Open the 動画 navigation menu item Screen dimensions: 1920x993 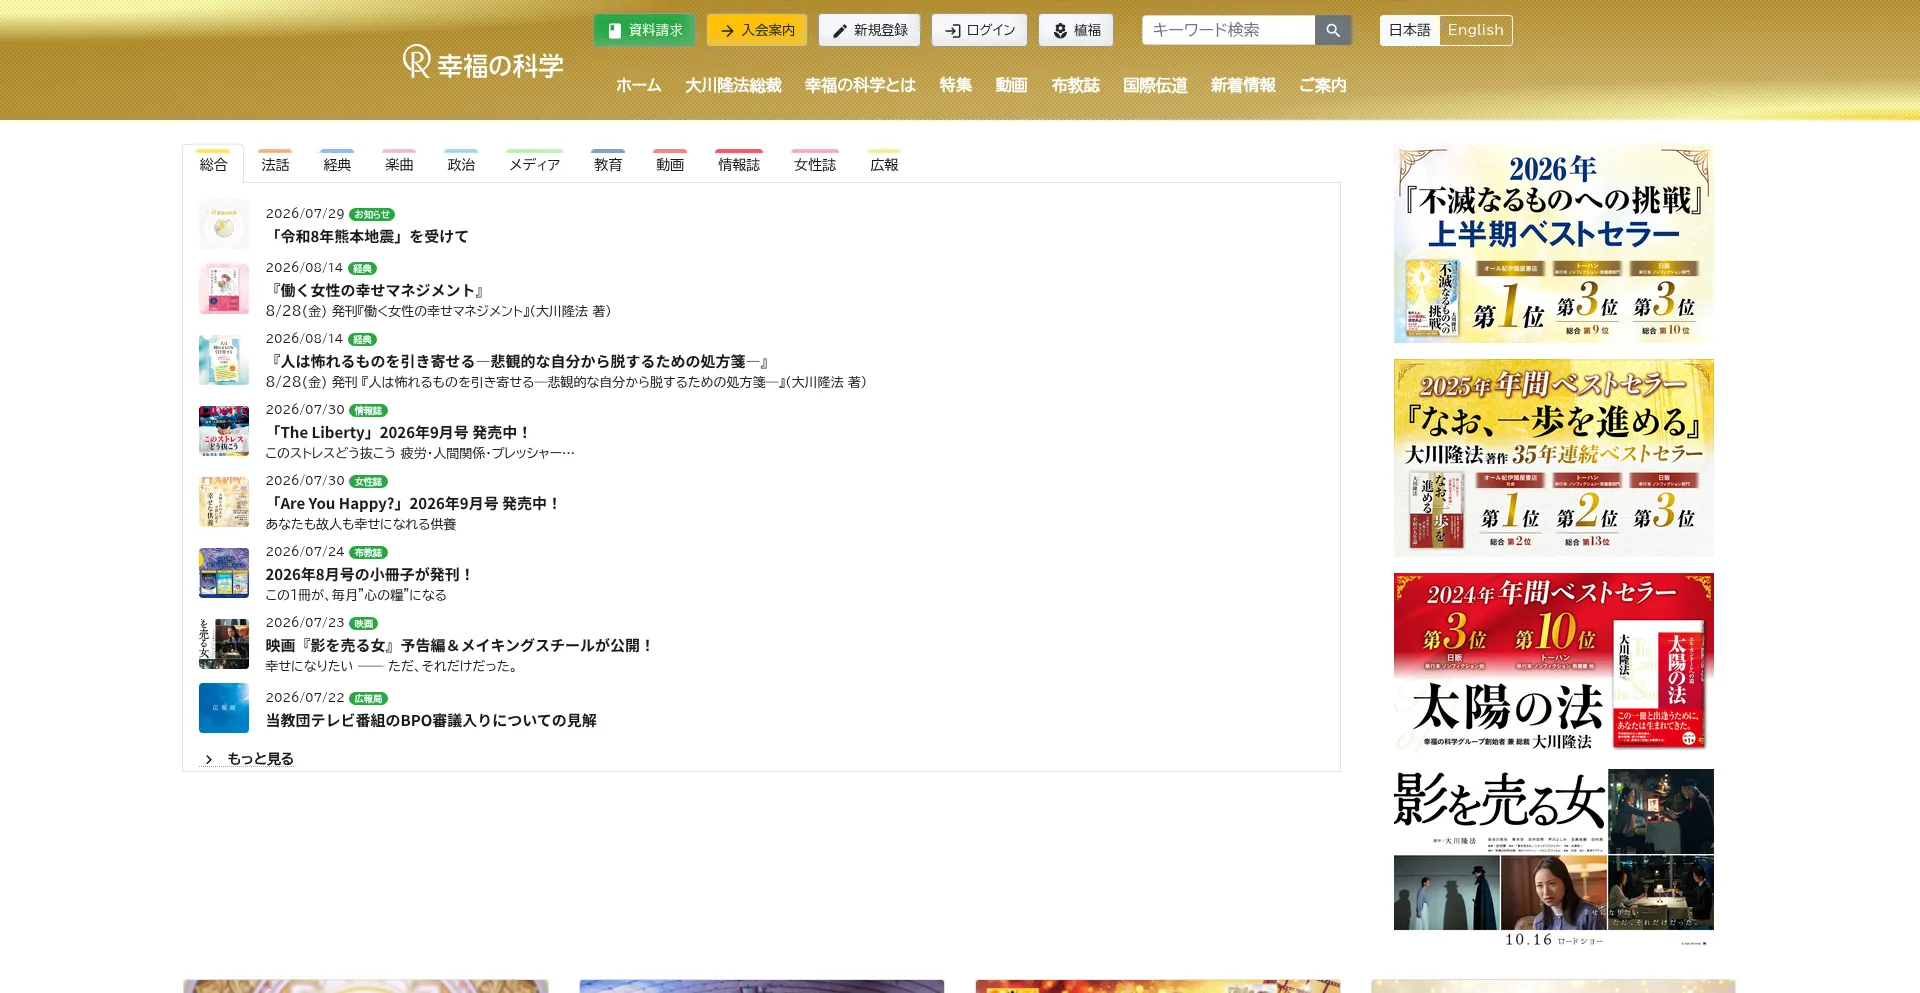1011,85
